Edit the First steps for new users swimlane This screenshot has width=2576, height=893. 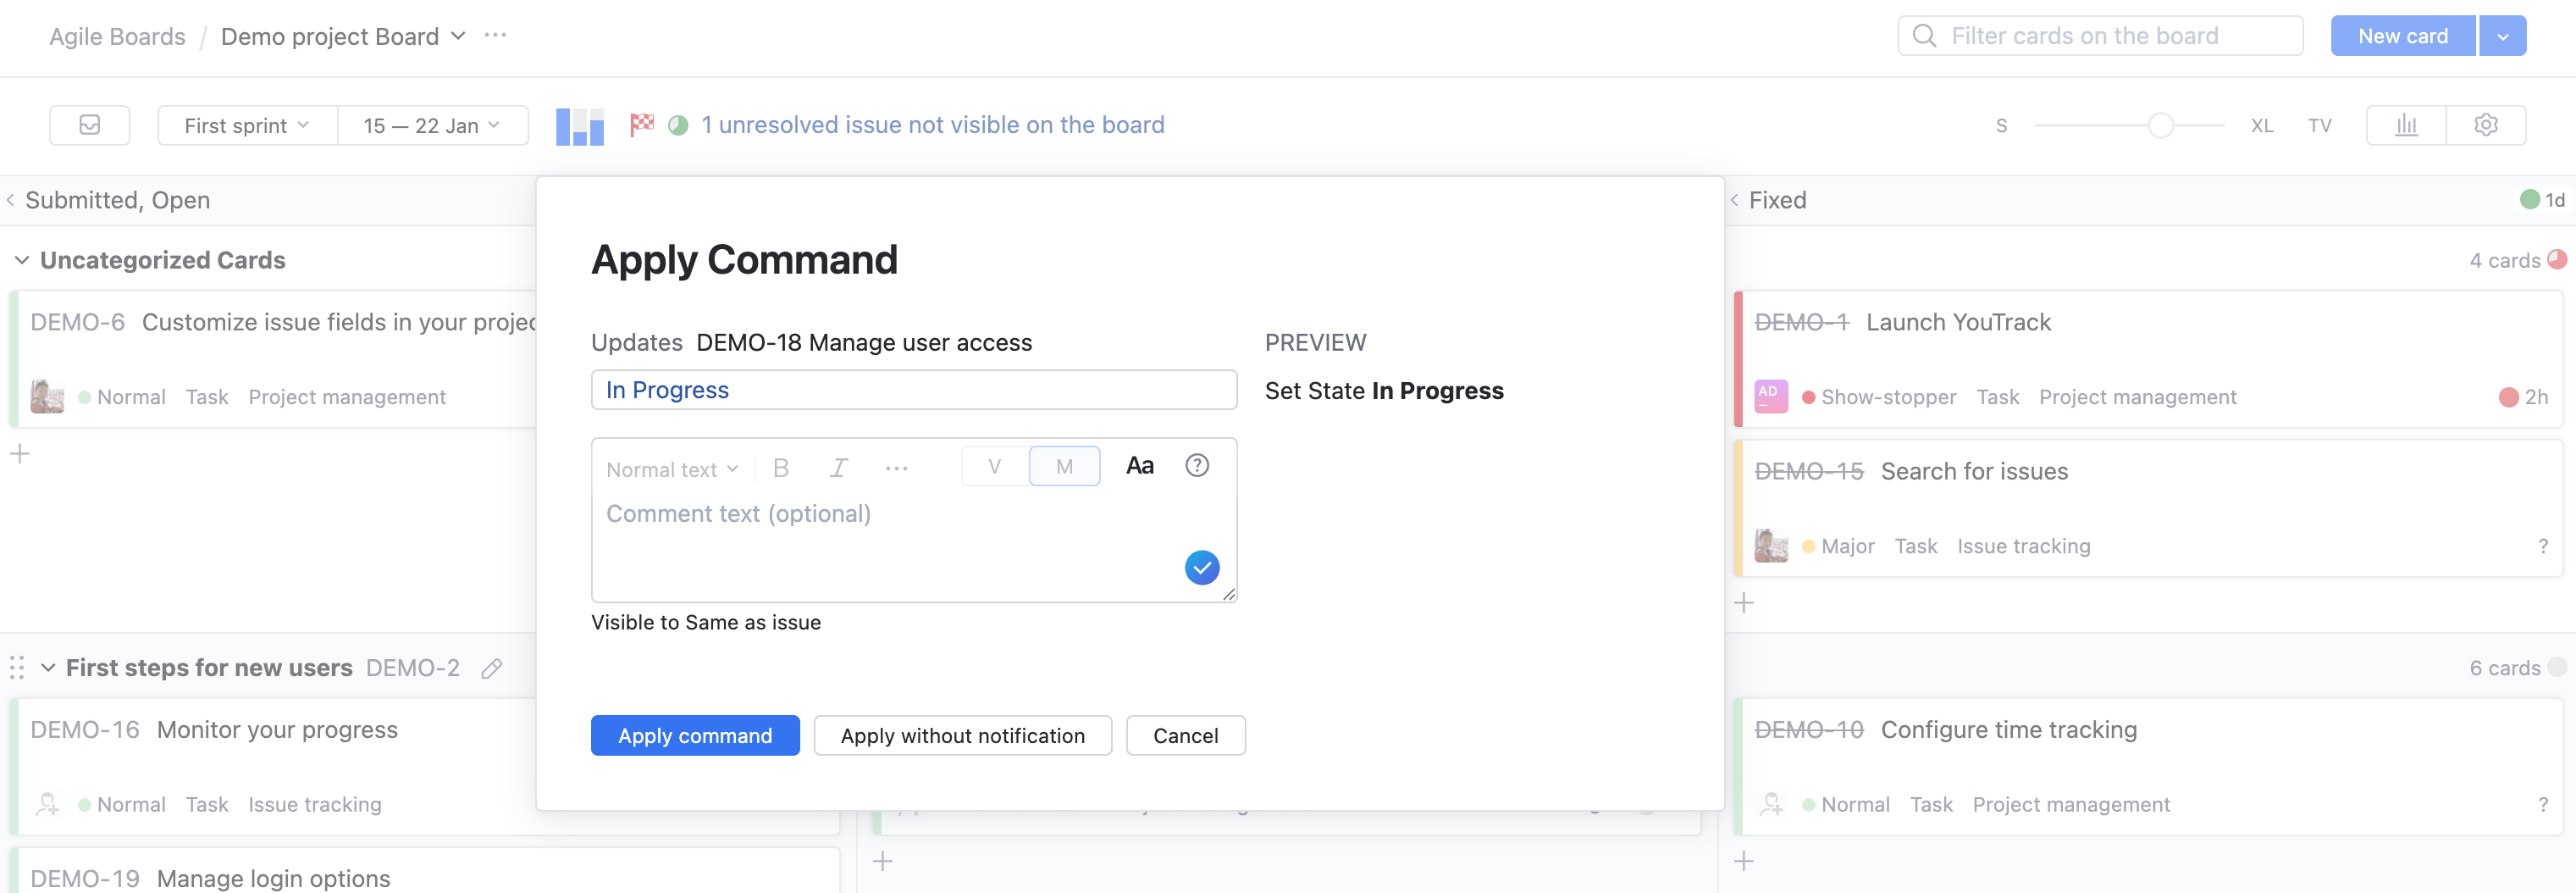tap(492, 668)
